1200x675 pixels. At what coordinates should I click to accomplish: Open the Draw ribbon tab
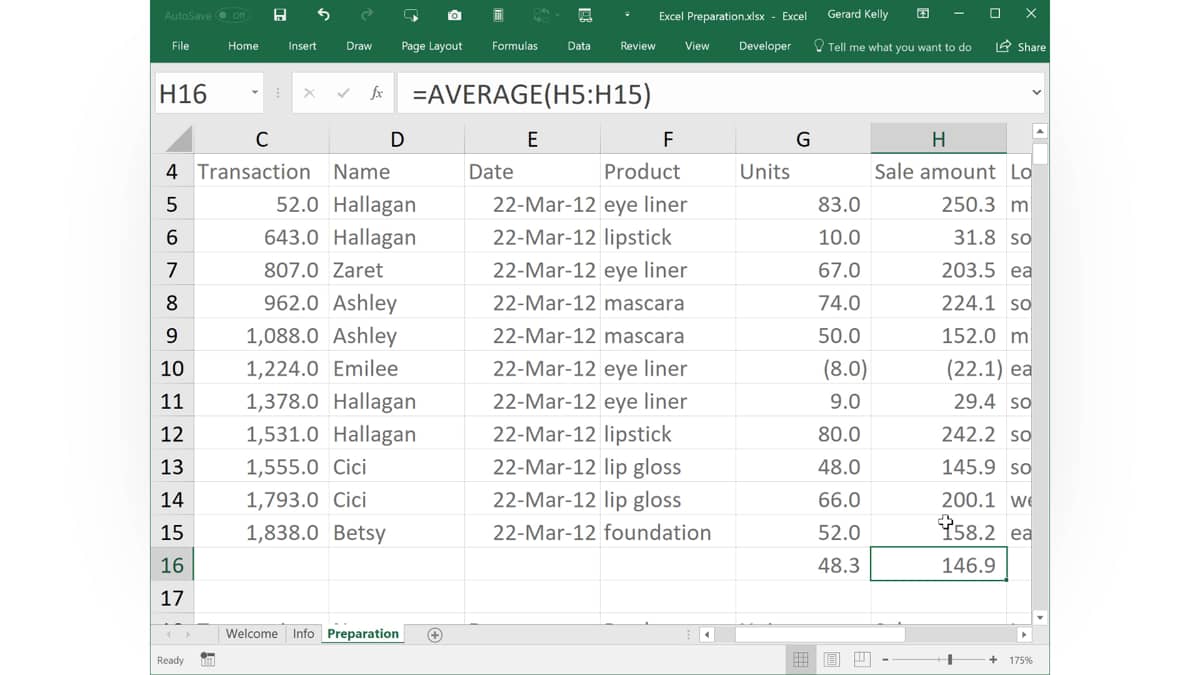(359, 46)
